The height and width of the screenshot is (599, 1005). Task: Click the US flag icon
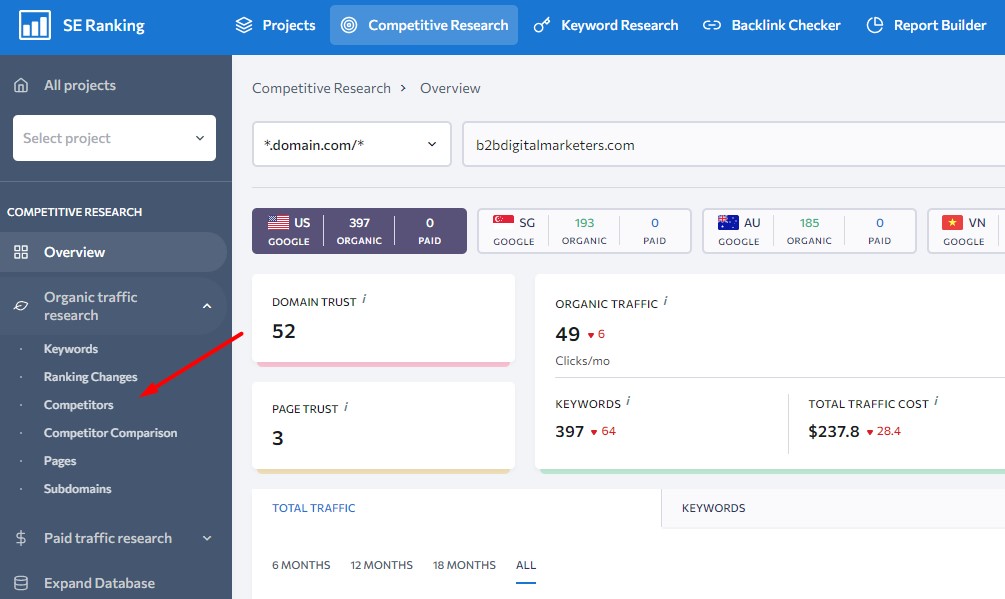point(278,222)
